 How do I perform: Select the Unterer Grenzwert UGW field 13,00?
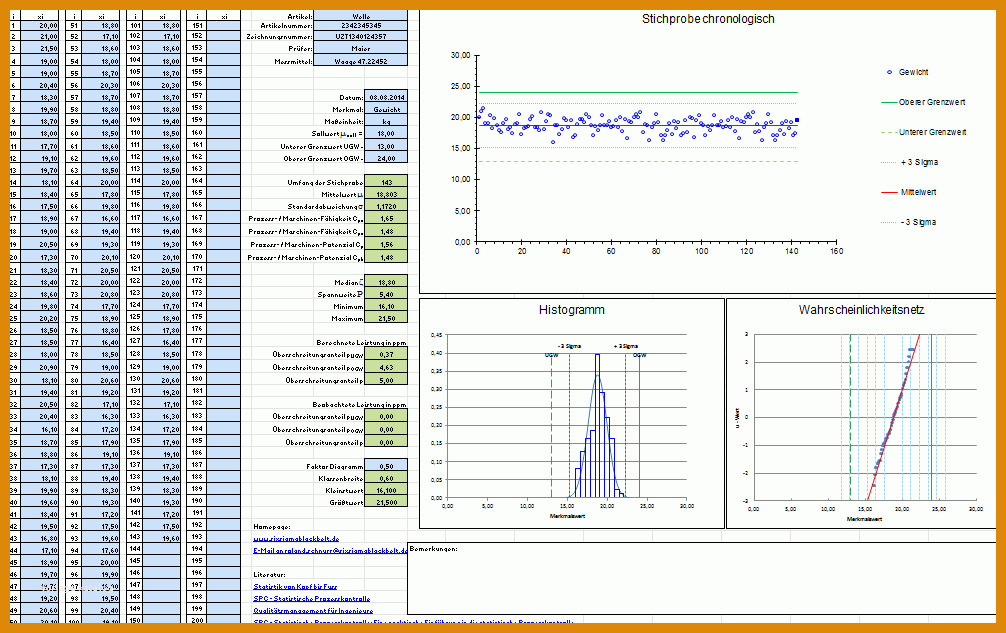point(386,146)
